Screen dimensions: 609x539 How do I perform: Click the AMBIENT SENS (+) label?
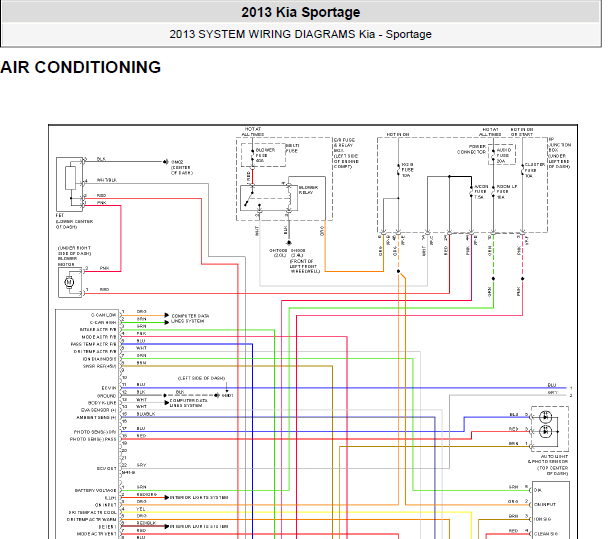[96, 417]
